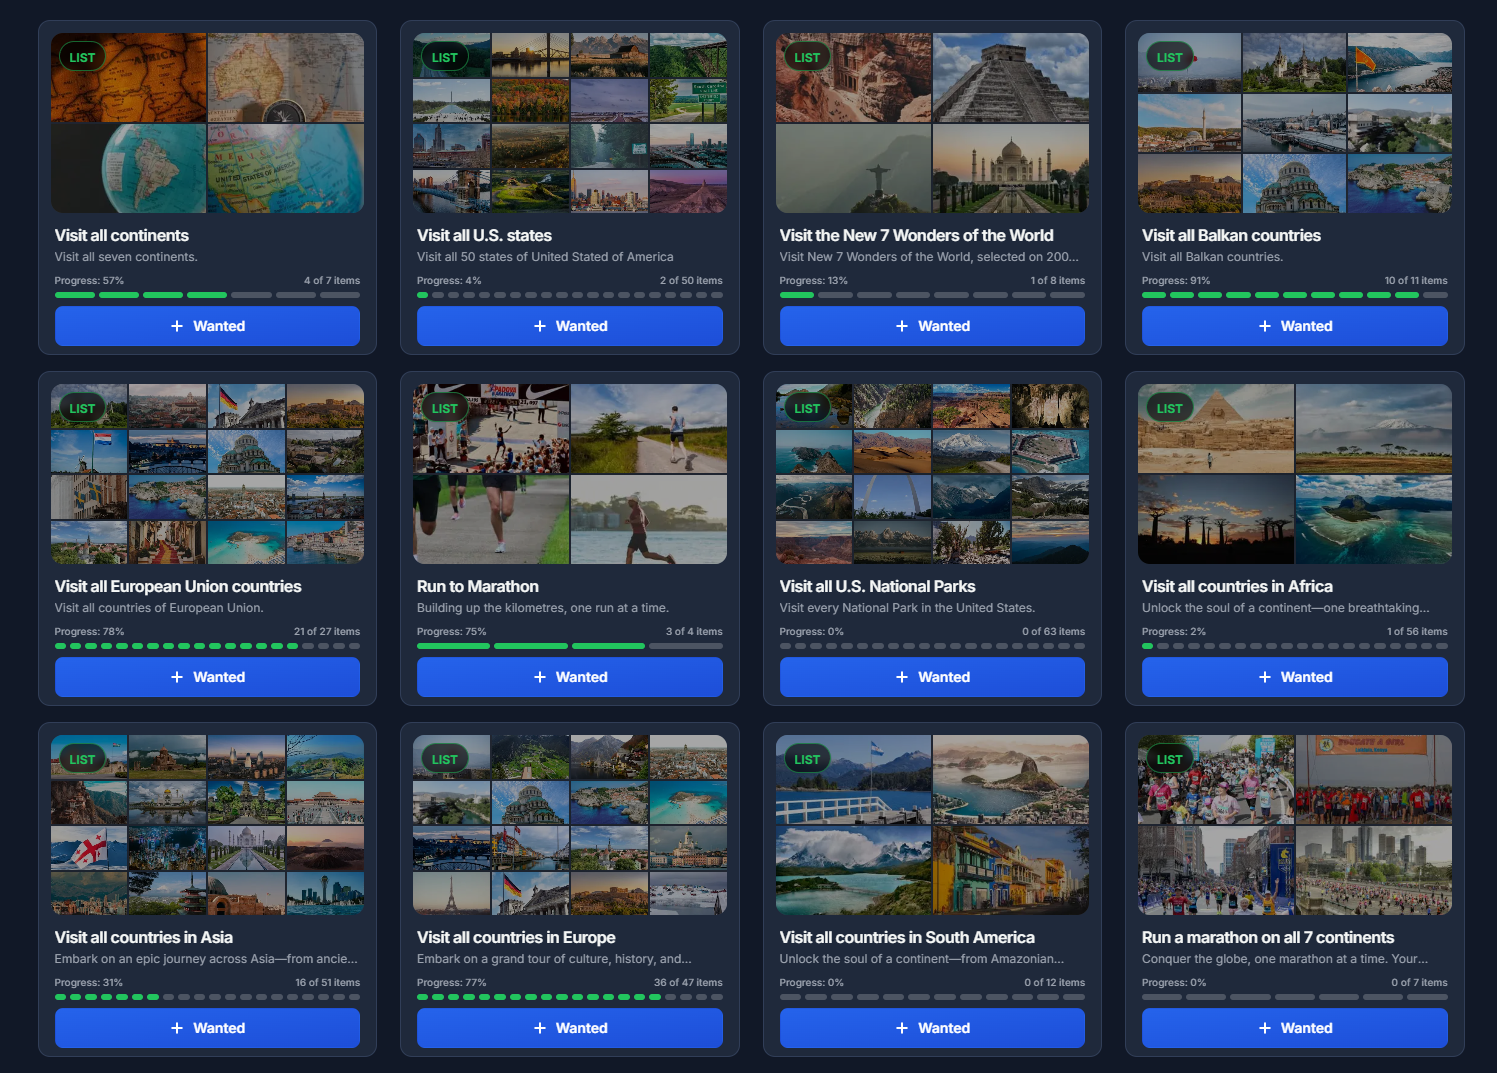Click Wanted for marathon on 7 continents
Image resolution: width=1497 pixels, height=1073 pixels.
point(1294,1028)
